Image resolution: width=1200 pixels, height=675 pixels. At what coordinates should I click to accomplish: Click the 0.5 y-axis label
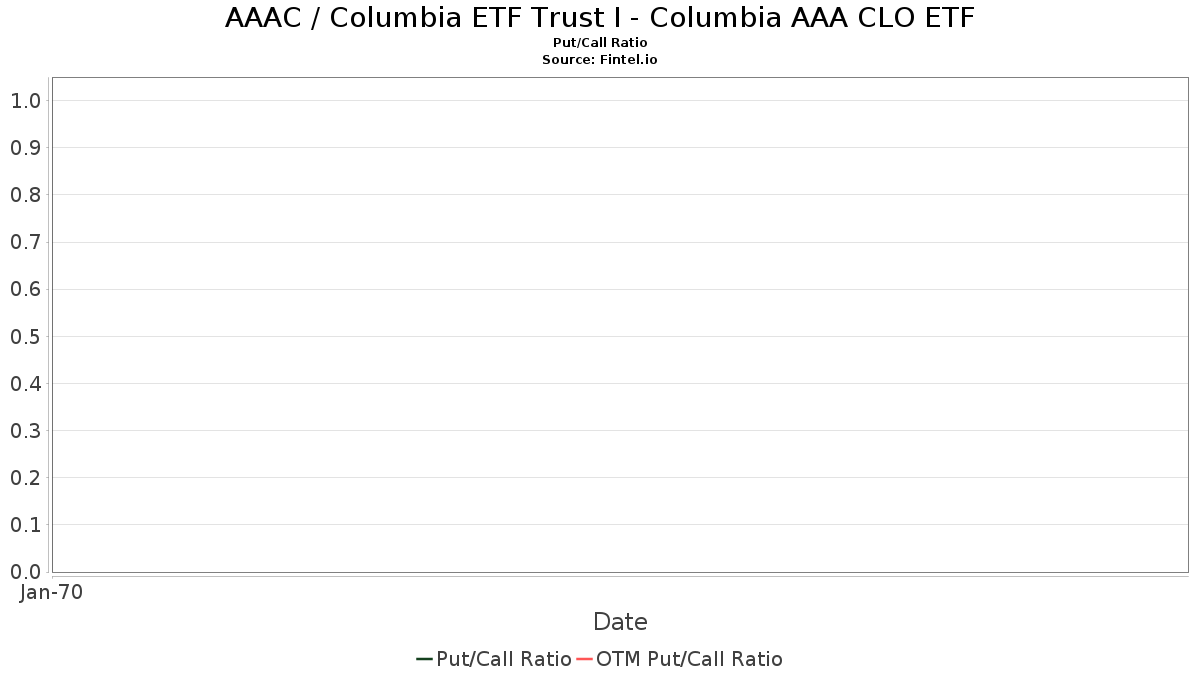pos(26,336)
